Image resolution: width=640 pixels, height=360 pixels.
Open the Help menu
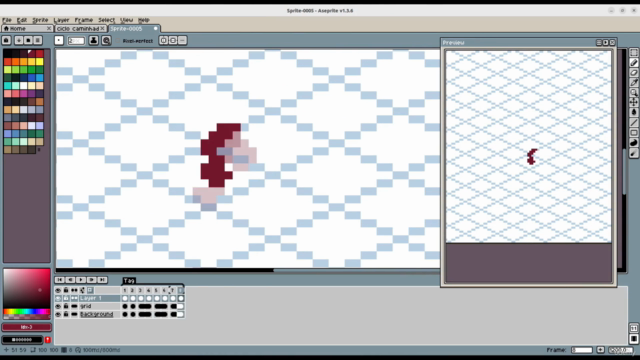[144, 20]
